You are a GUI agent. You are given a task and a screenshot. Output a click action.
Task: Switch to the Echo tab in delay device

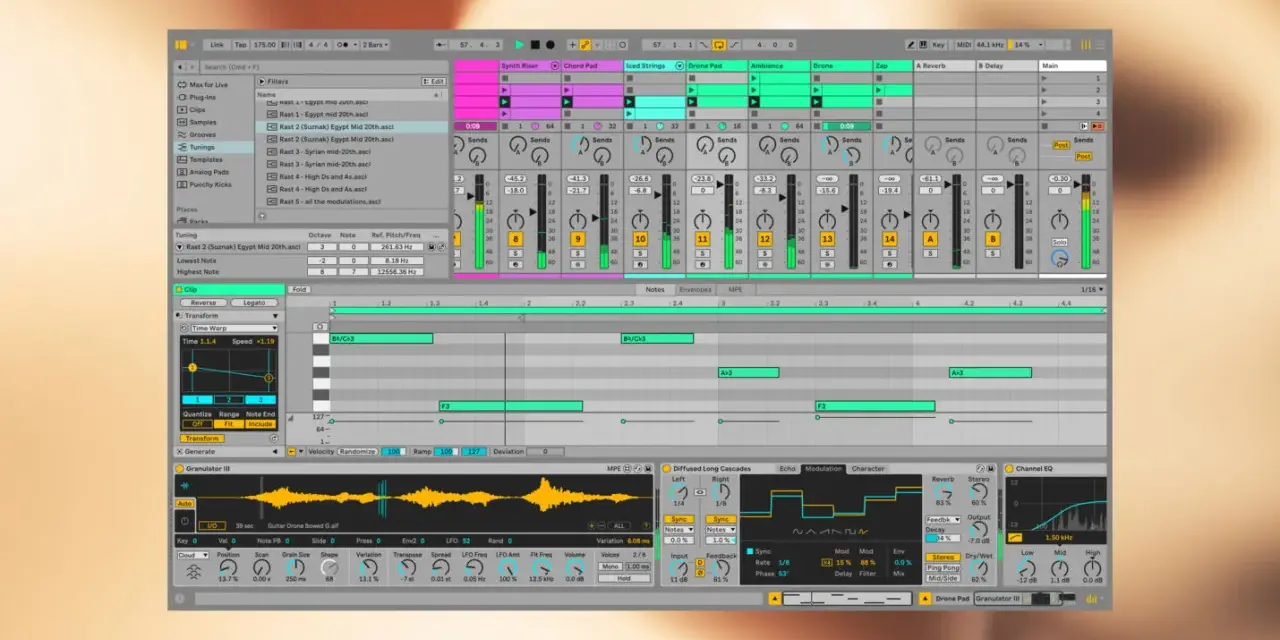[x=787, y=468]
